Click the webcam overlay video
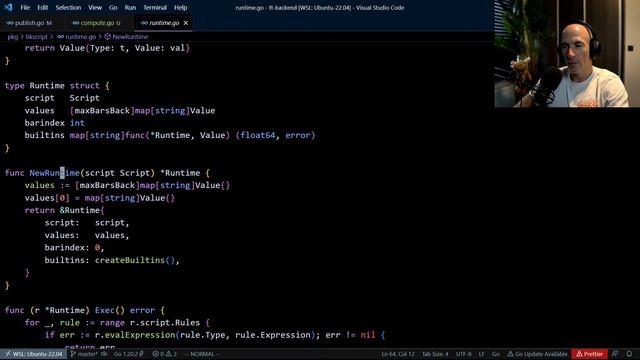Viewport: 640px width, 360px height. point(567,53)
